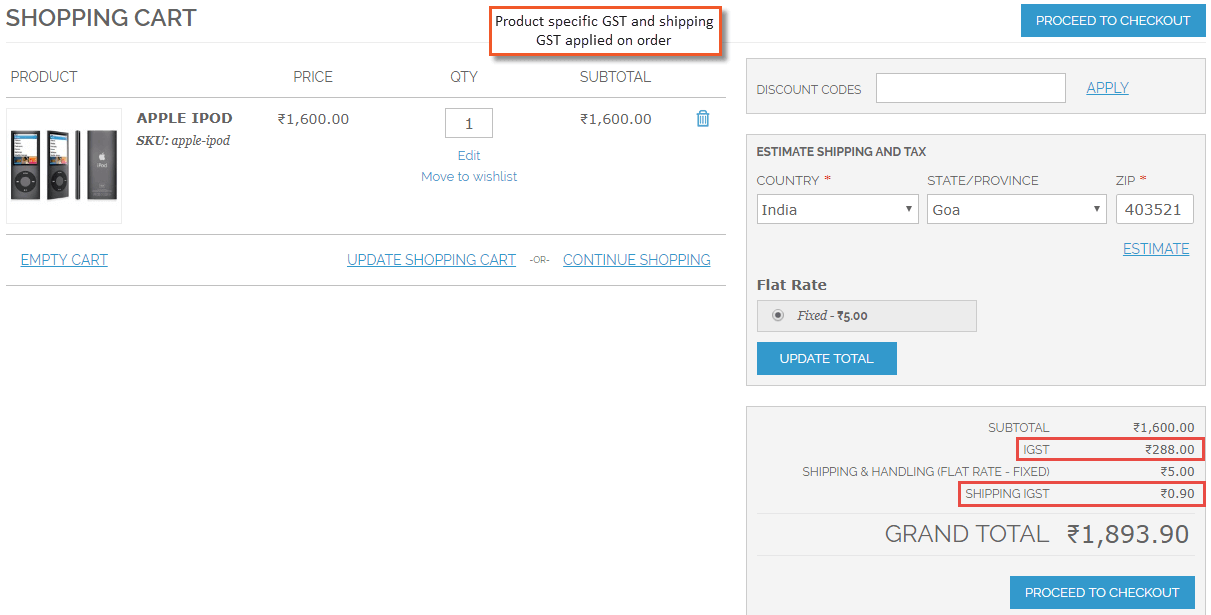Apply the discount code

1108,88
